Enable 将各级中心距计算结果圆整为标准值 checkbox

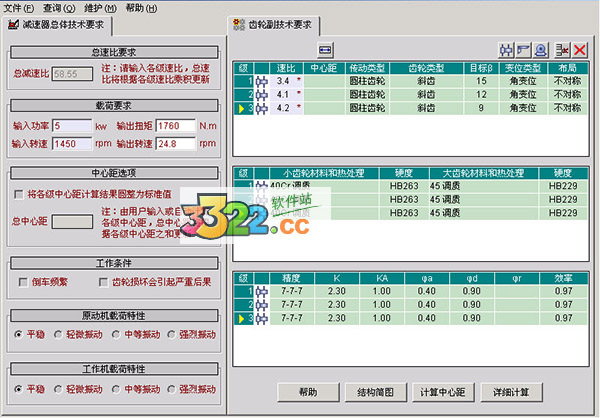click(x=18, y=194)
